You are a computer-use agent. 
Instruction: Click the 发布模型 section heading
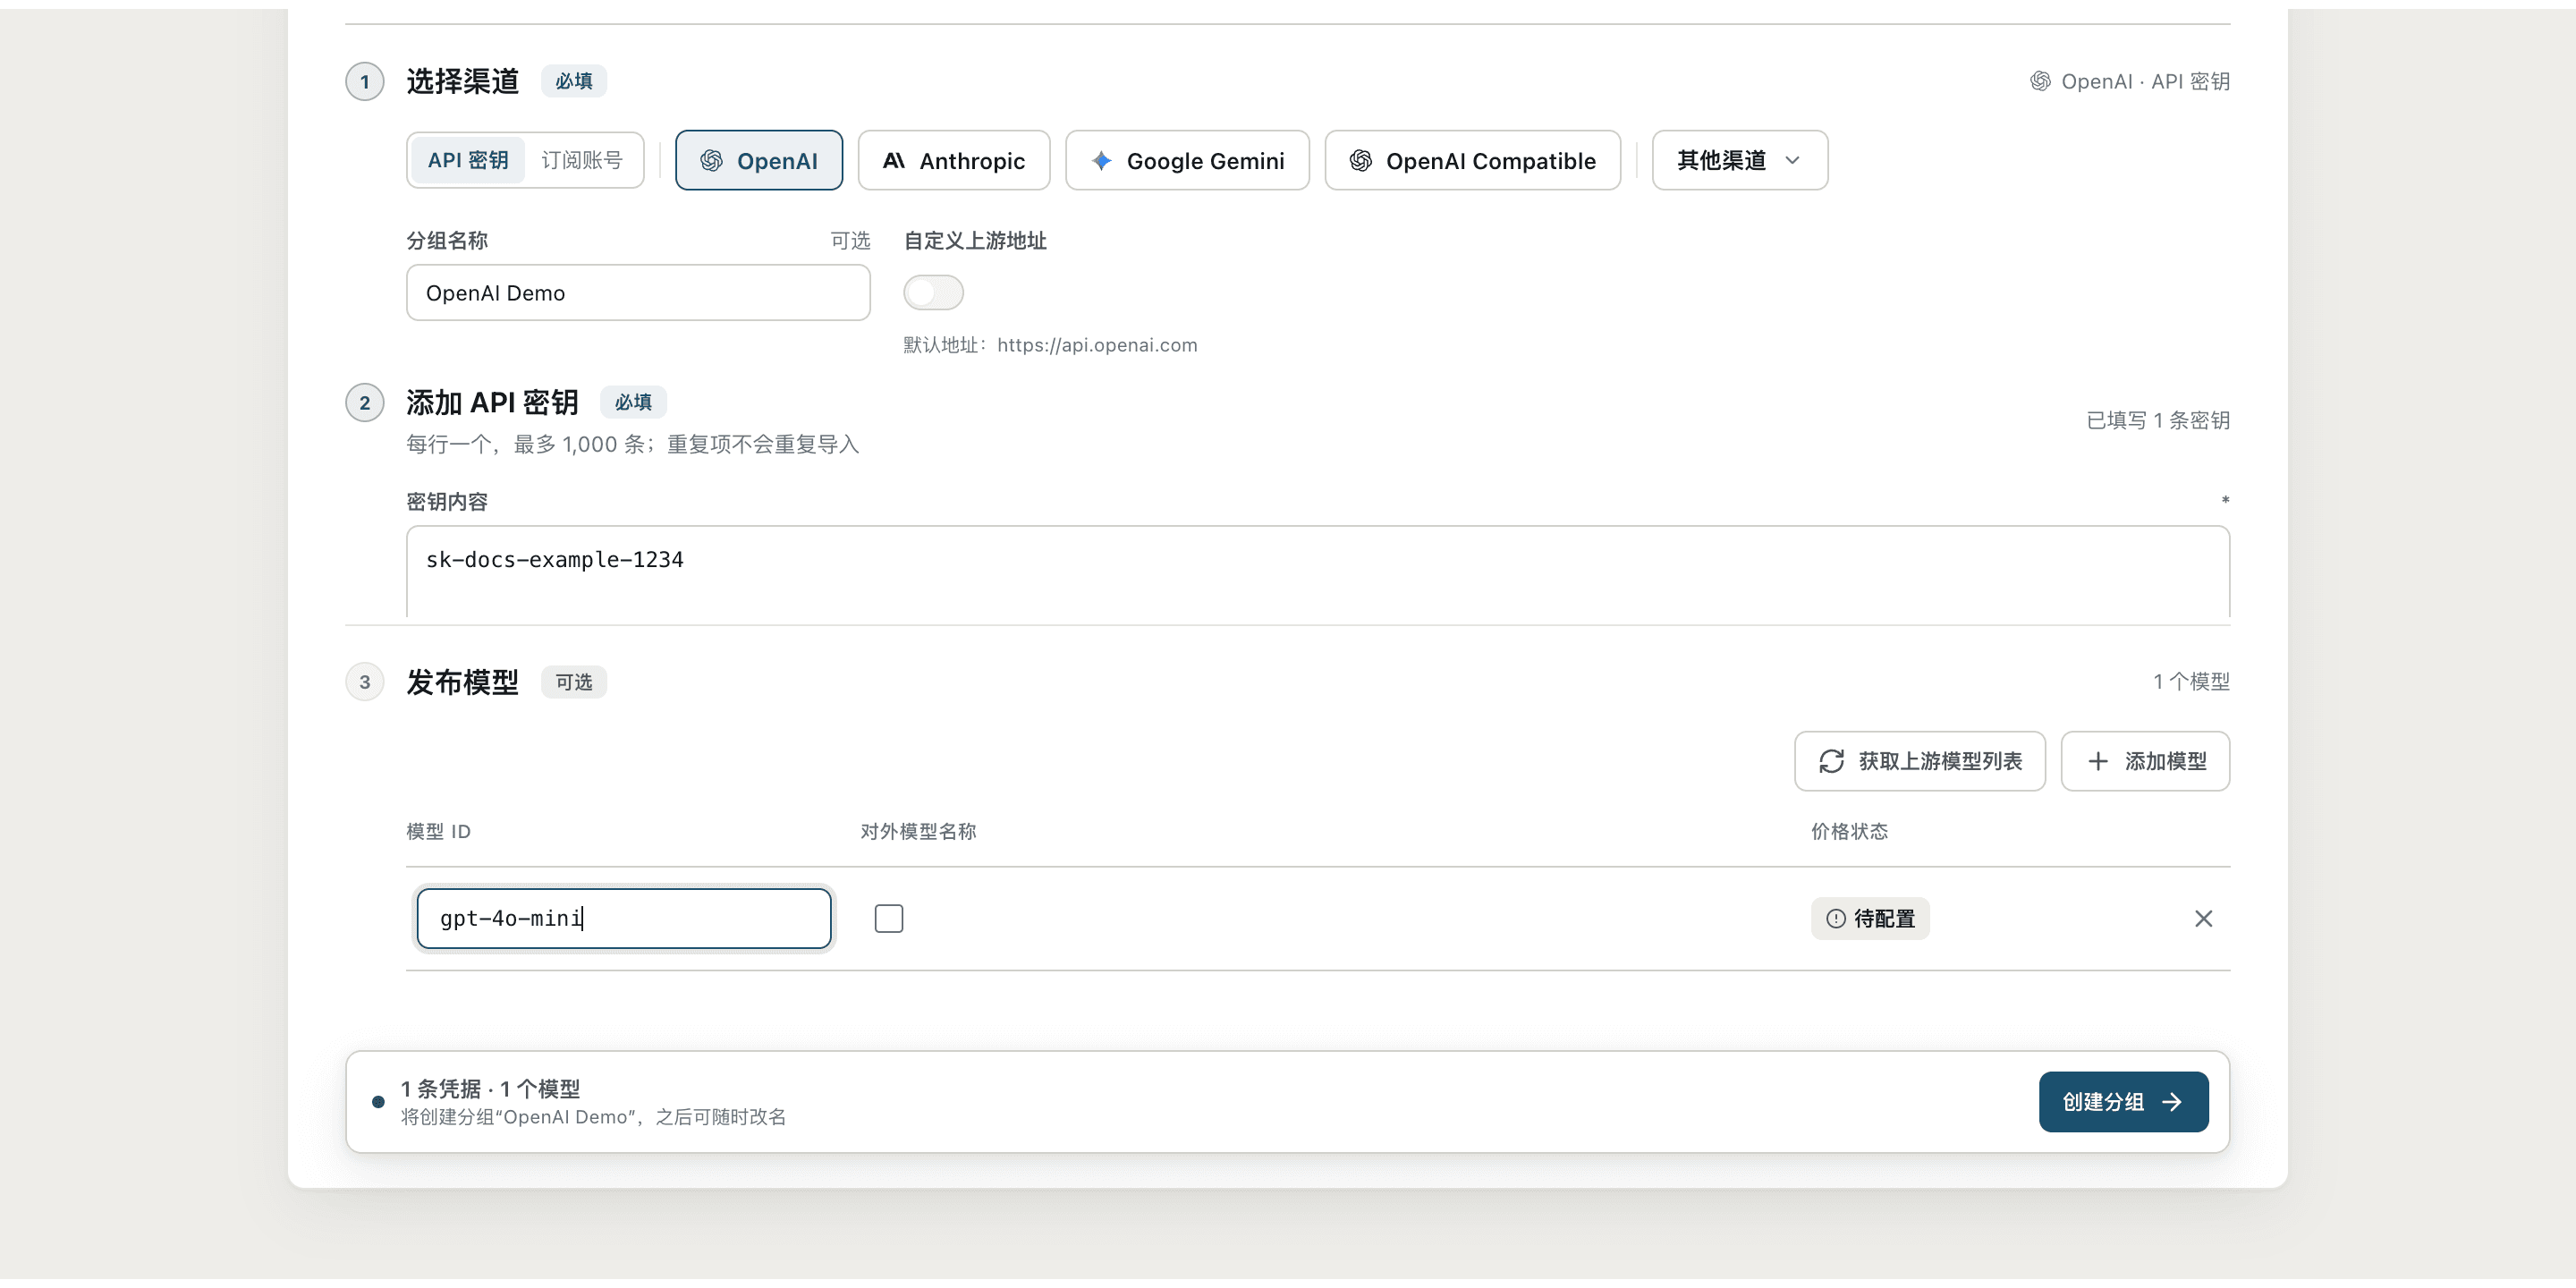(462, 682)
